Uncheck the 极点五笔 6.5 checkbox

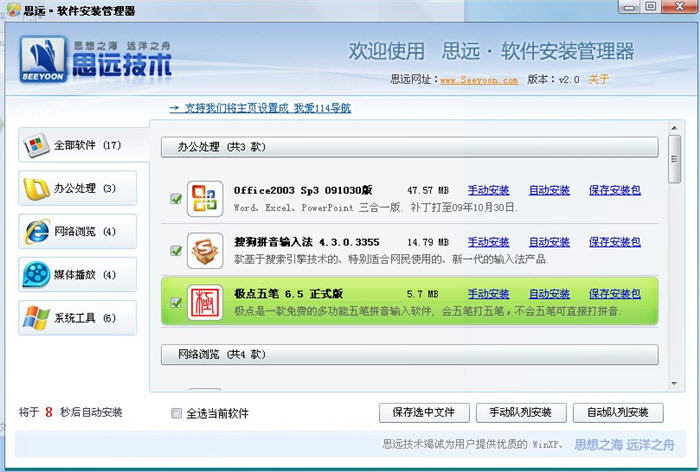[x=176, y=302]
